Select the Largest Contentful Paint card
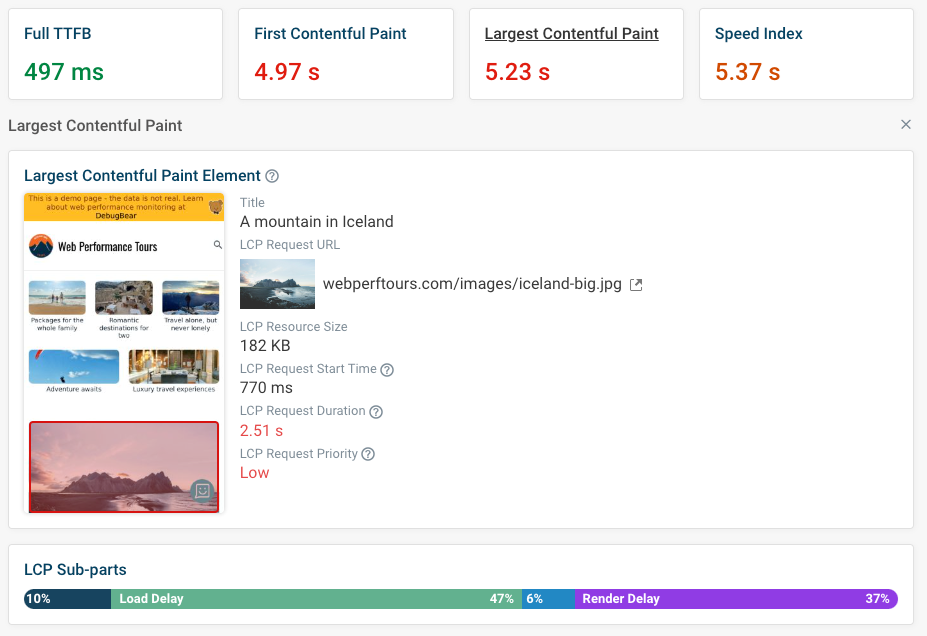This screenshot has height=636, width=927. pos(576,54)
